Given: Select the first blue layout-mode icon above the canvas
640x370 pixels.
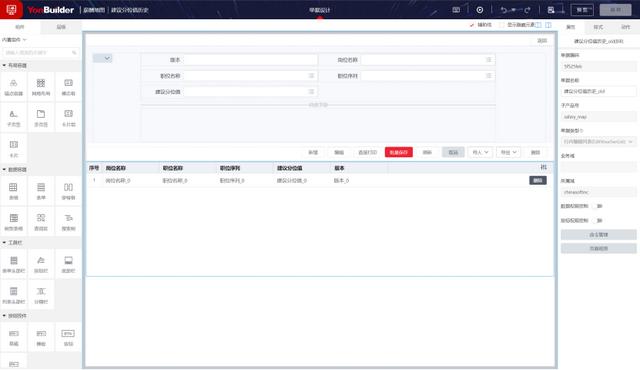Looking at the screenshot, I should click(538, 25).
